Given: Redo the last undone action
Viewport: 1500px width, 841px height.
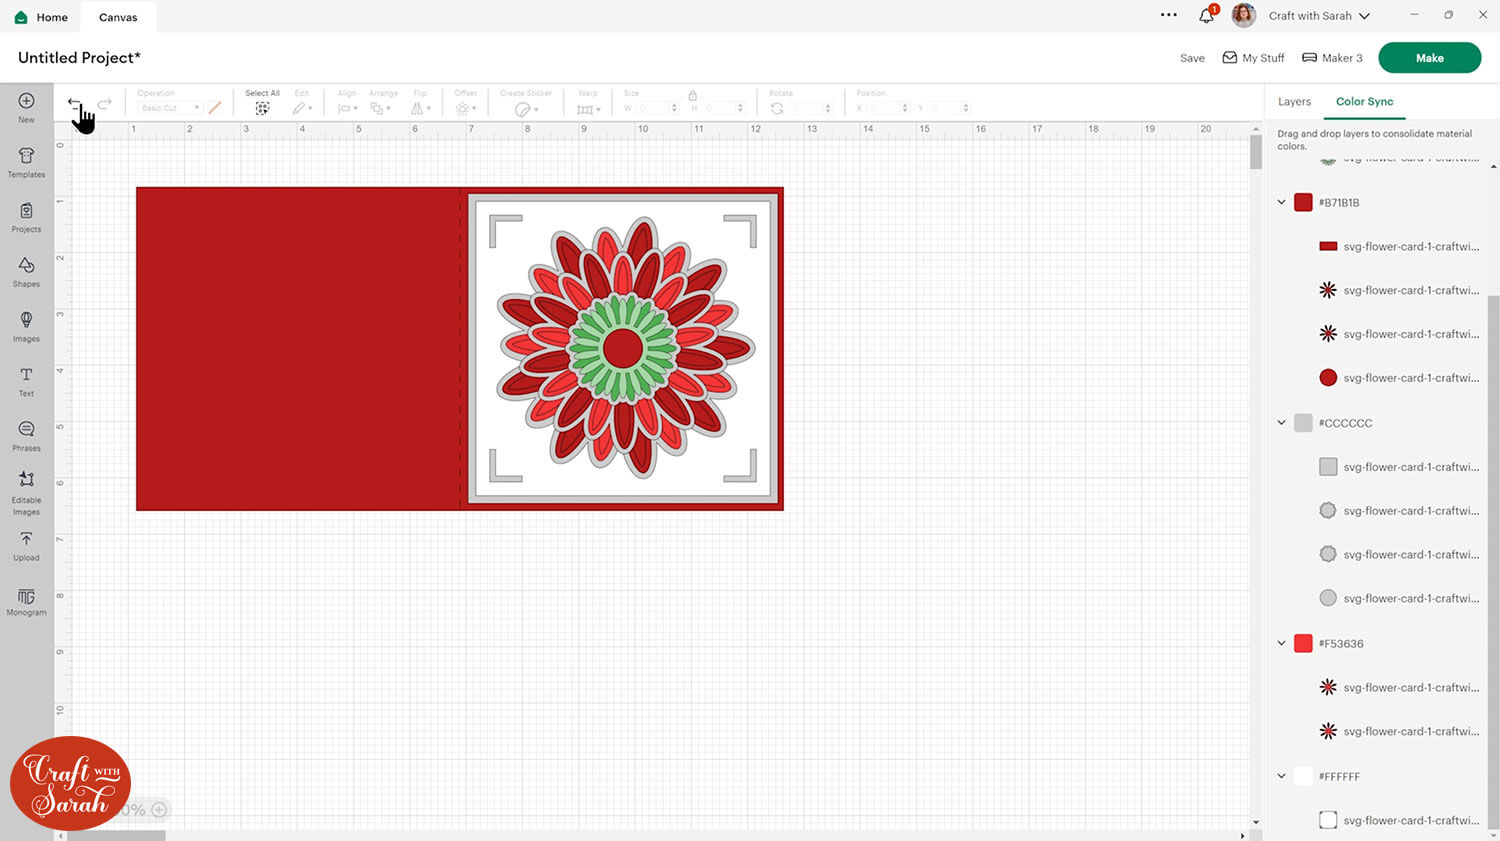Looking at the screenshot, I should pyautogui.click(x=104, y=104).
